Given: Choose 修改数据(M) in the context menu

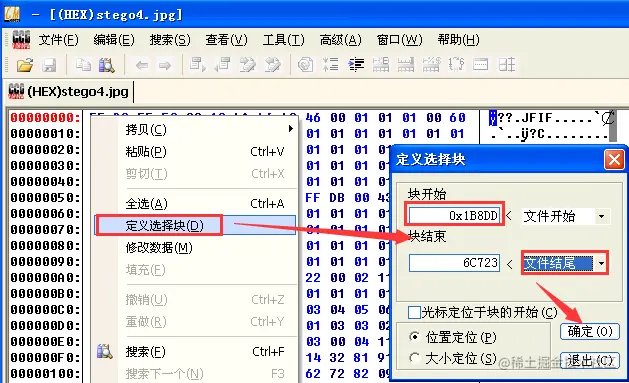Looking at the screenshot, I should point(195,248).
